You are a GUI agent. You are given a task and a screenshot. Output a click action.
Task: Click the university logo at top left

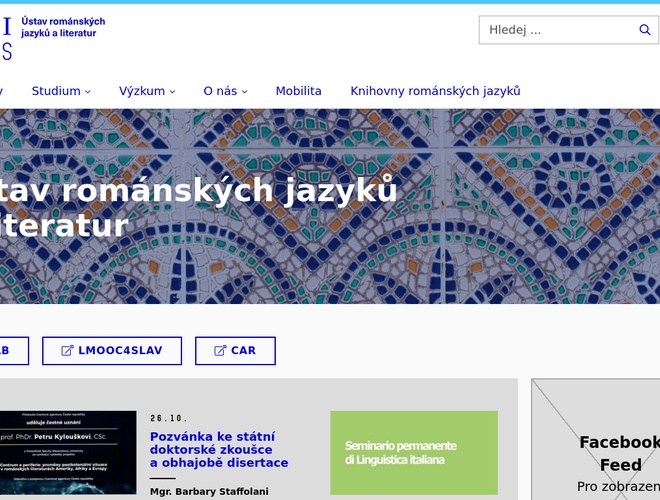click(x=6, y=36)
